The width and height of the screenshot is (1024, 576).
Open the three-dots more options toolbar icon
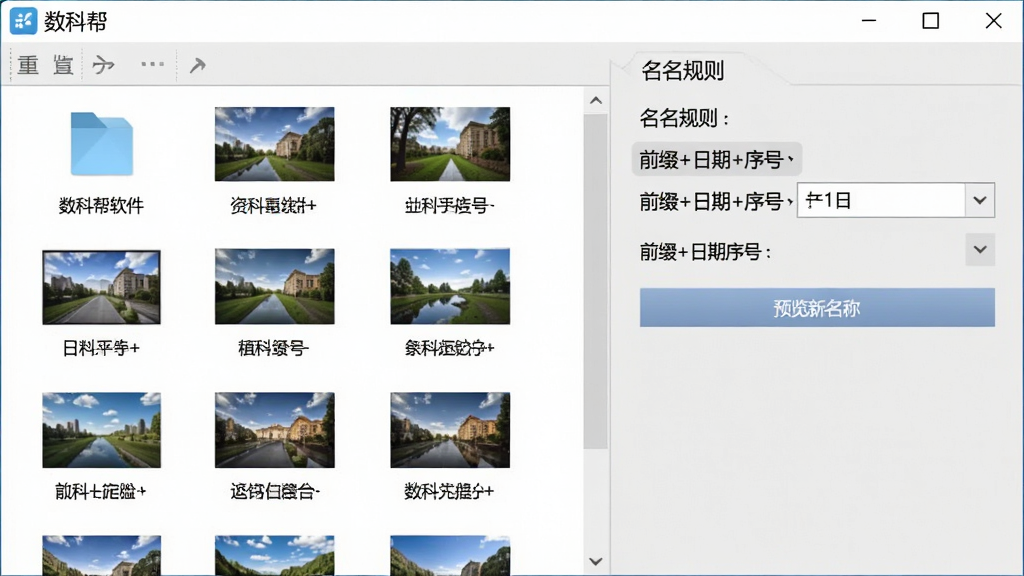click(152, 64)
